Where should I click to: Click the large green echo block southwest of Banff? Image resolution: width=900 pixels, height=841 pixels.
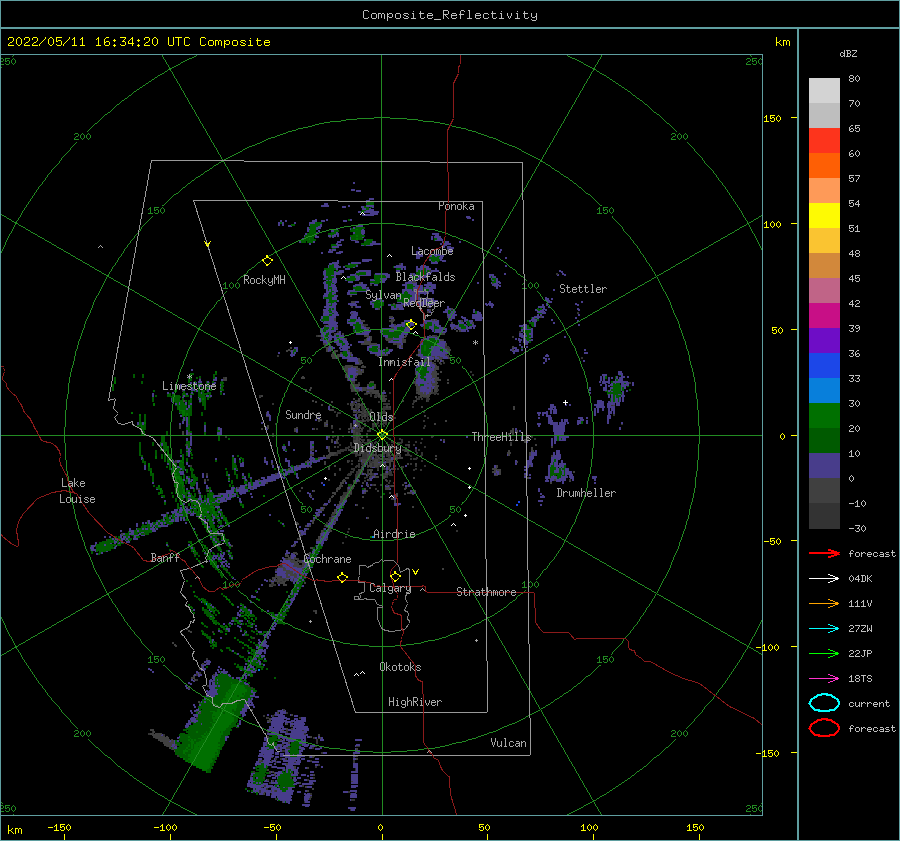[x=215, y=720]
